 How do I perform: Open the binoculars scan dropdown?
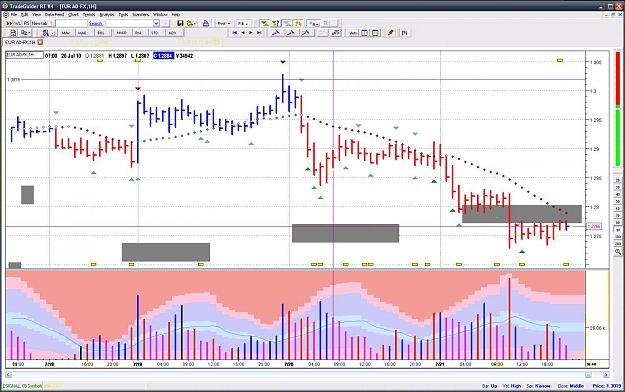pos(48,33)
